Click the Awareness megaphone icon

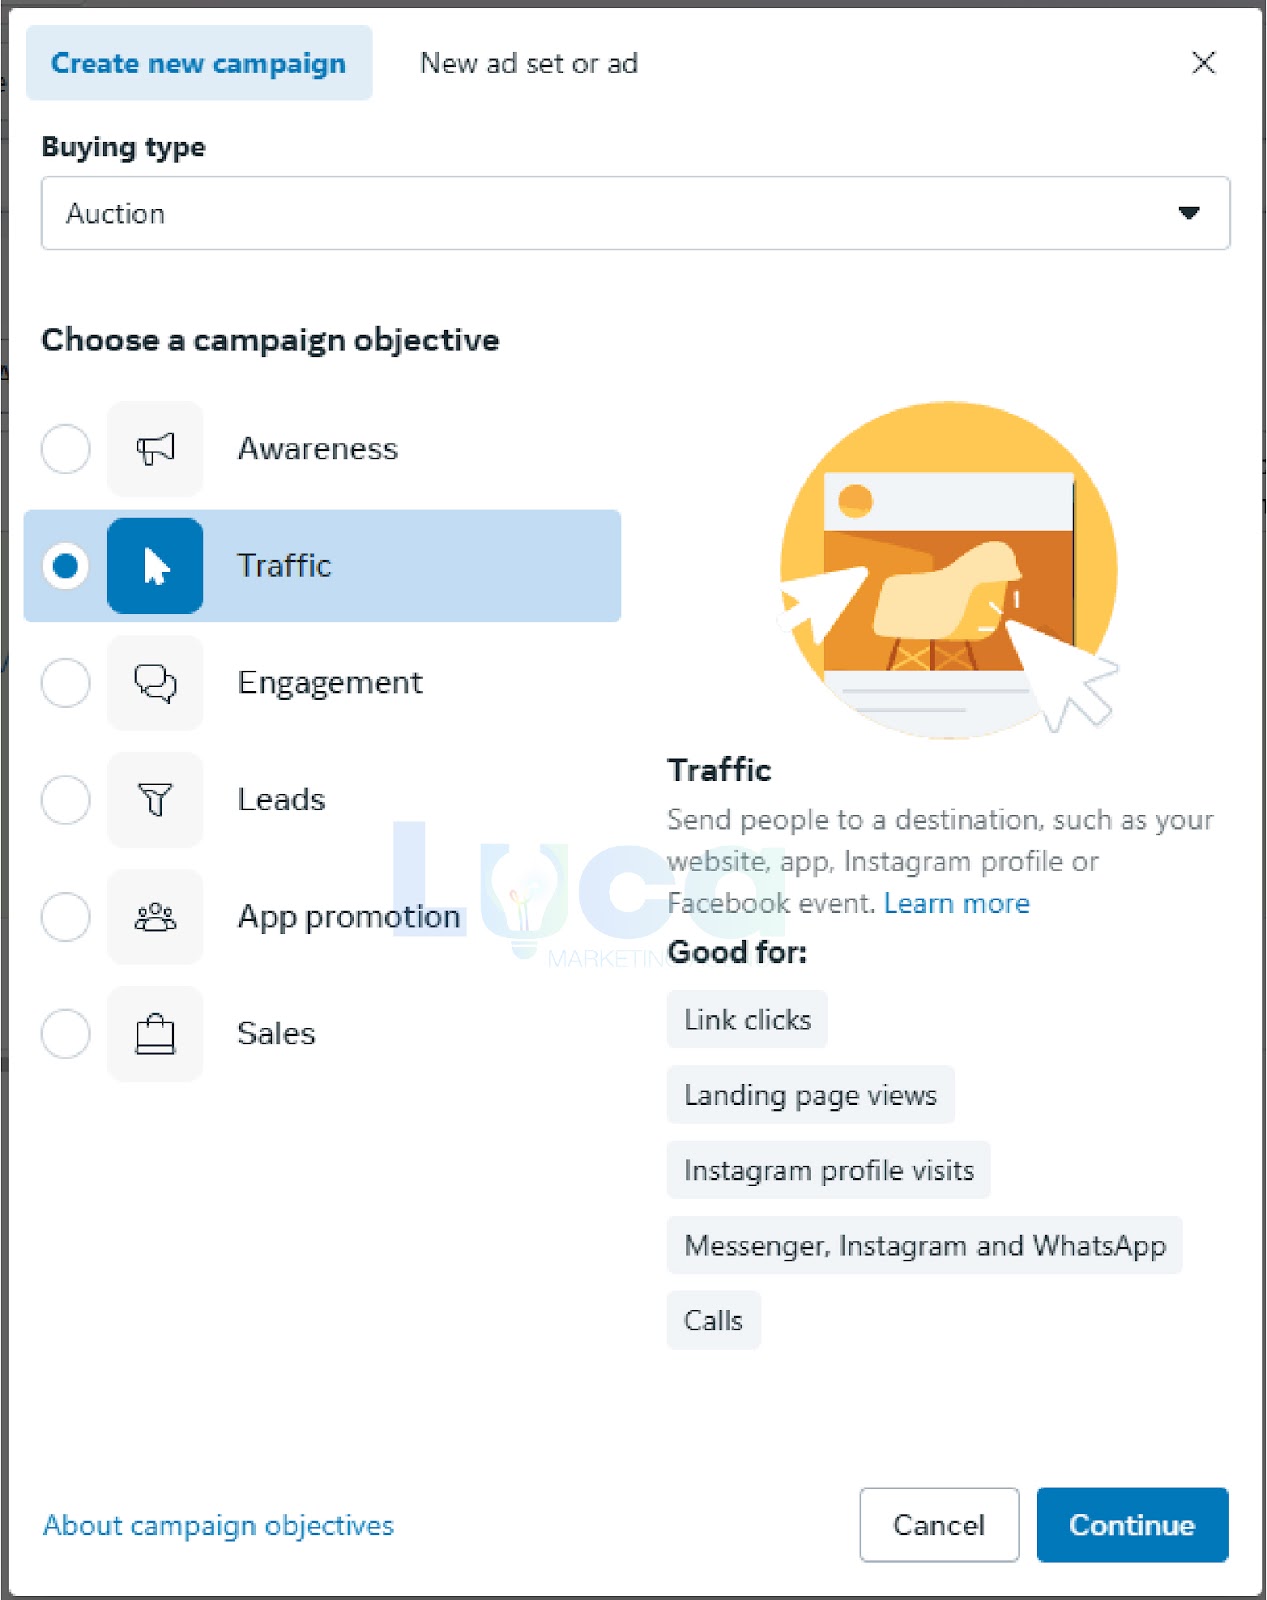tap(155, 449)
